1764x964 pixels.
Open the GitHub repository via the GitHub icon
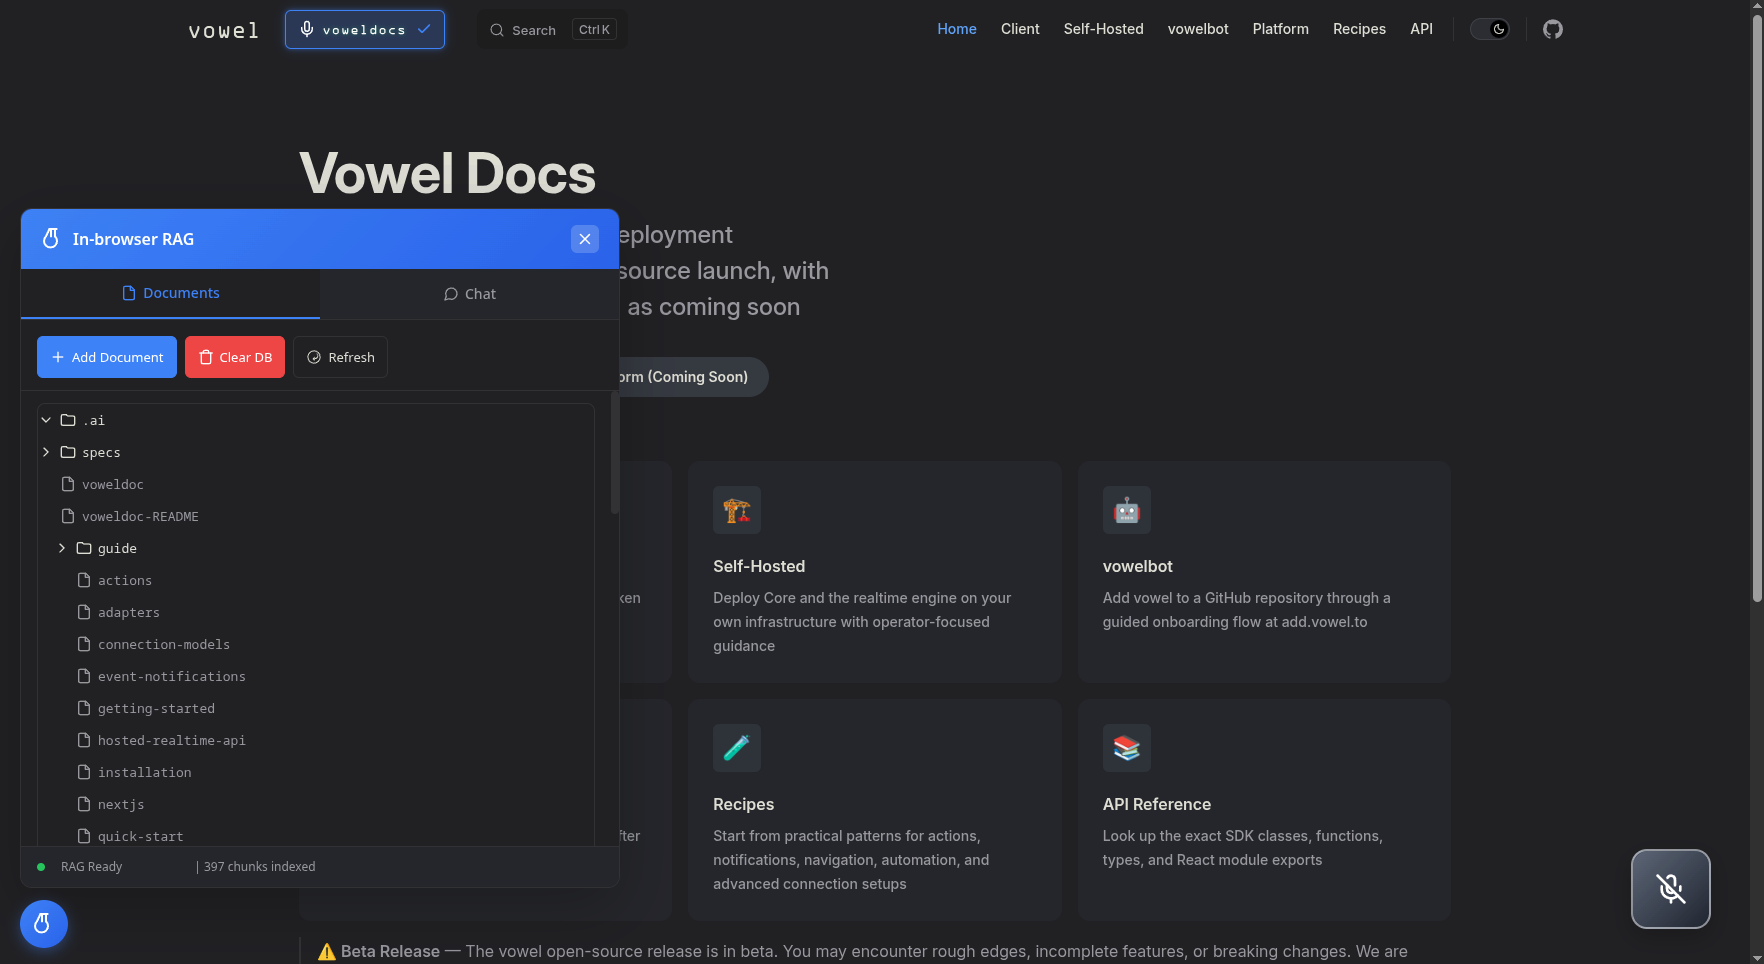tap(1553, 29)
